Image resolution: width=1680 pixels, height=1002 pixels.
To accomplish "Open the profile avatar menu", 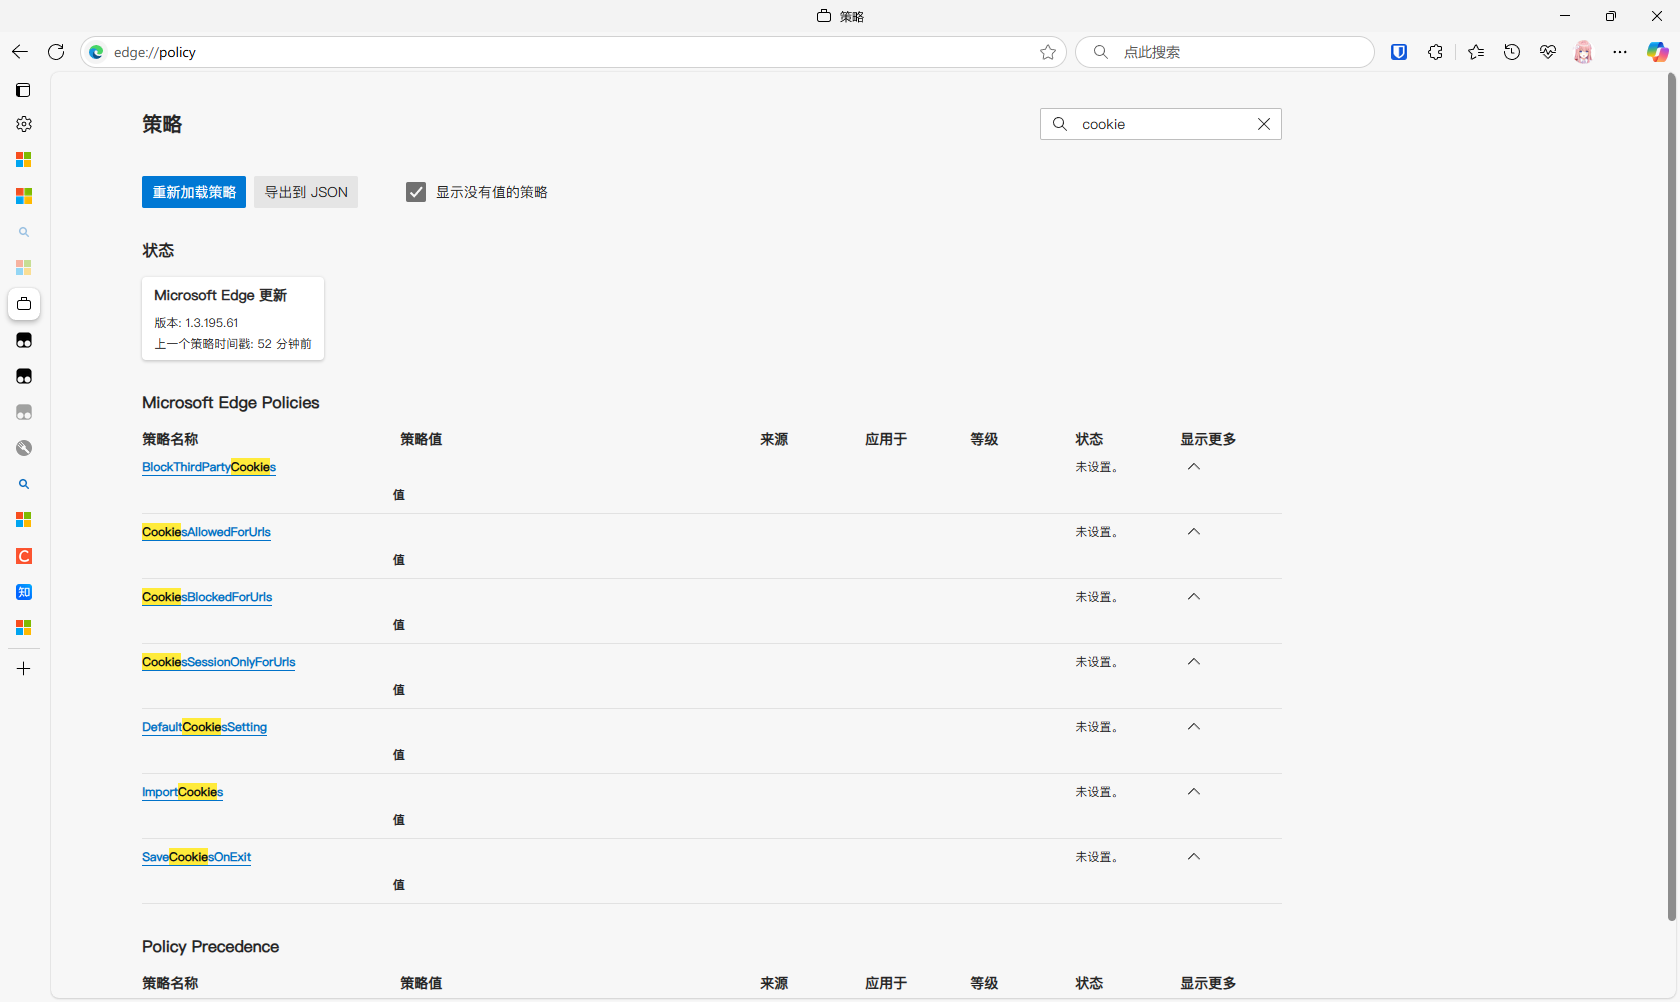I will 1584,52.
